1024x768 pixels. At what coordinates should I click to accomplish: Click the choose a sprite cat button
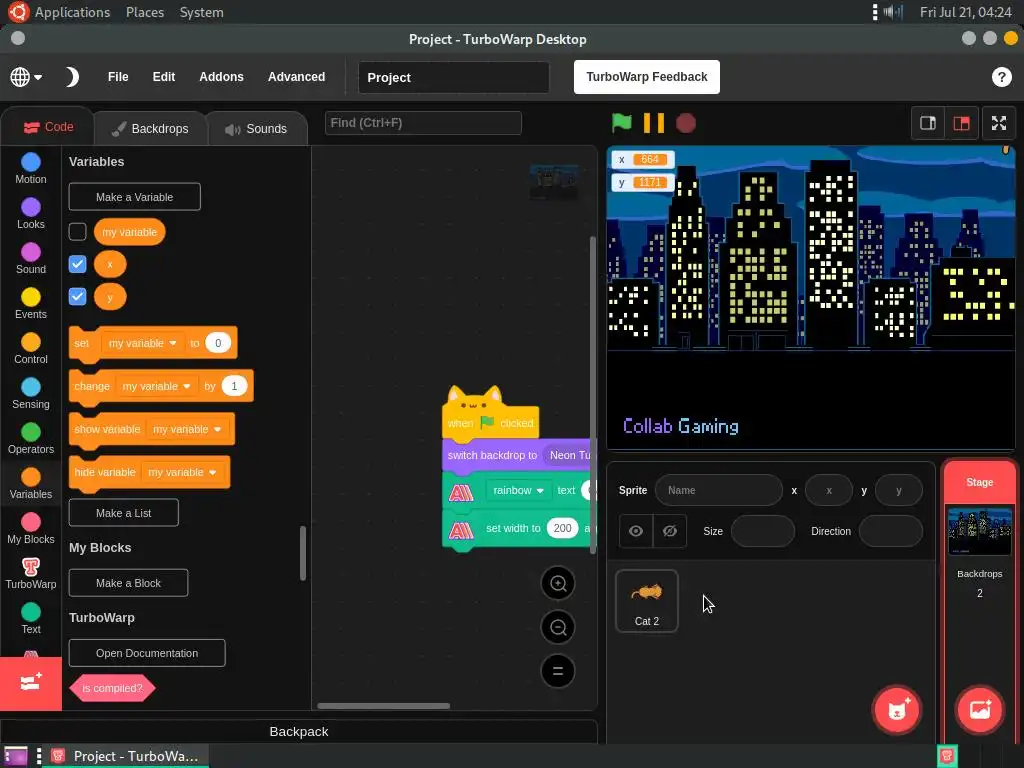(897, 709)
